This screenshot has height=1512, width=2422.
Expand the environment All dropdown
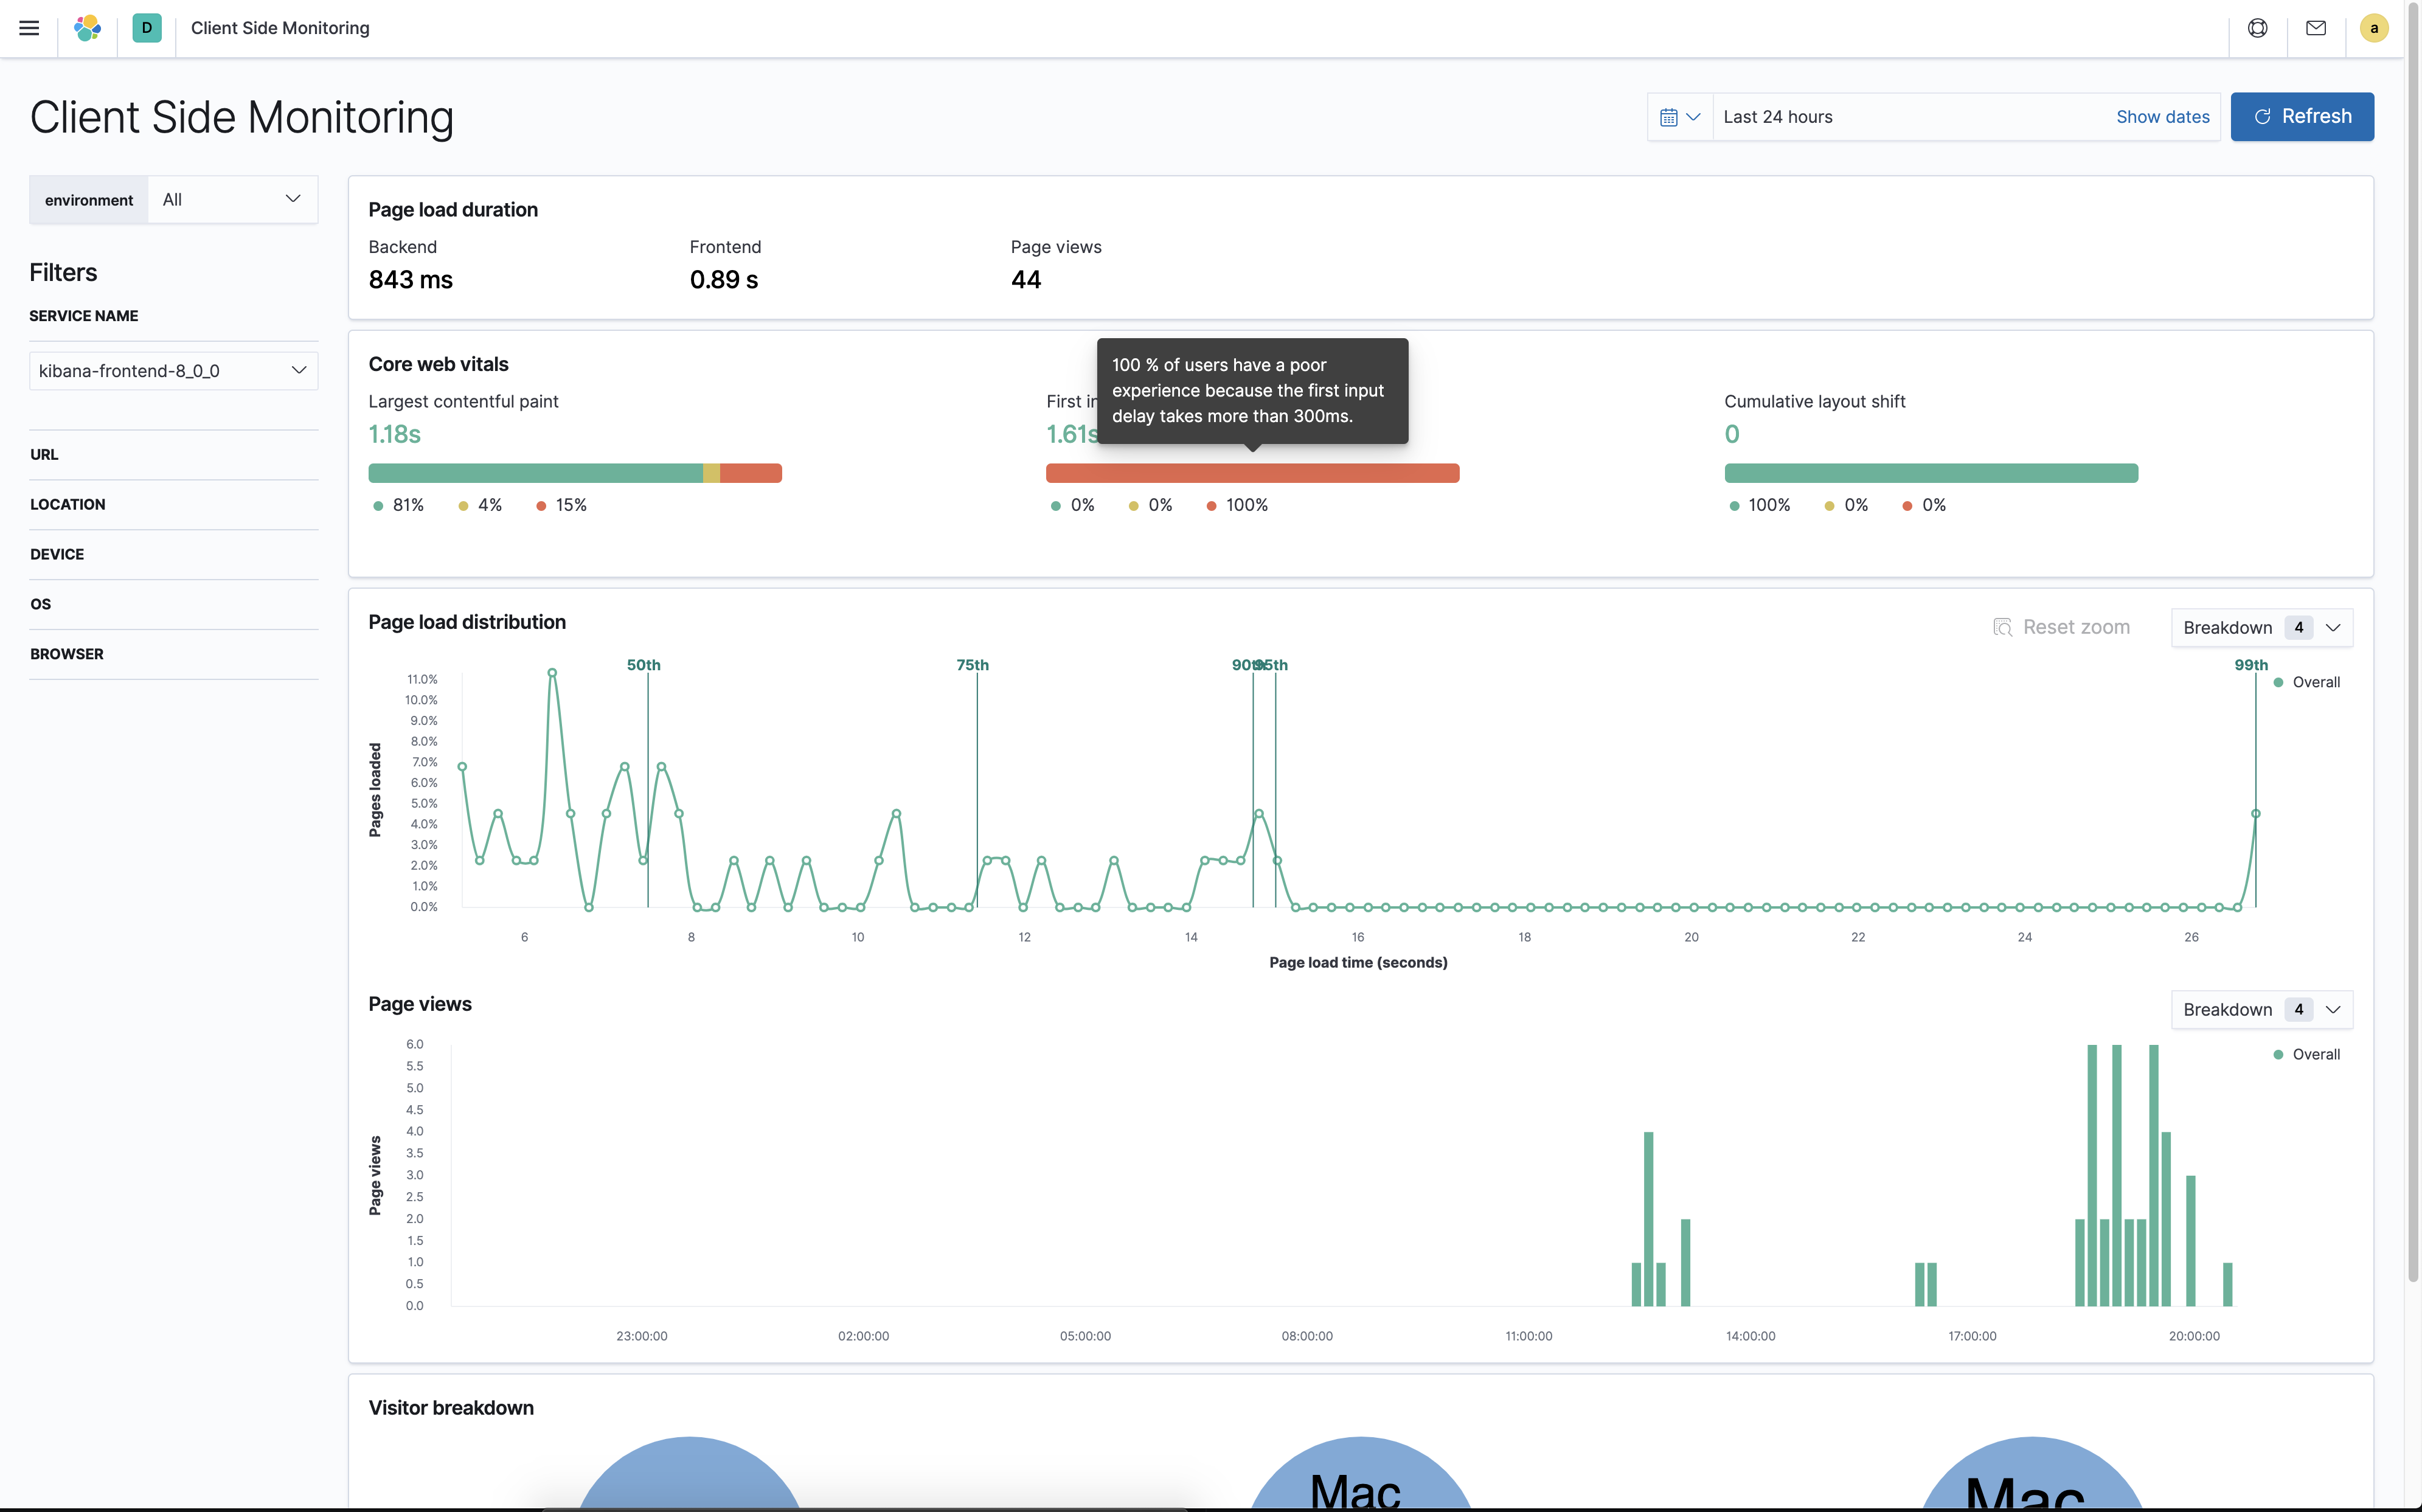(x=232, y=199)
